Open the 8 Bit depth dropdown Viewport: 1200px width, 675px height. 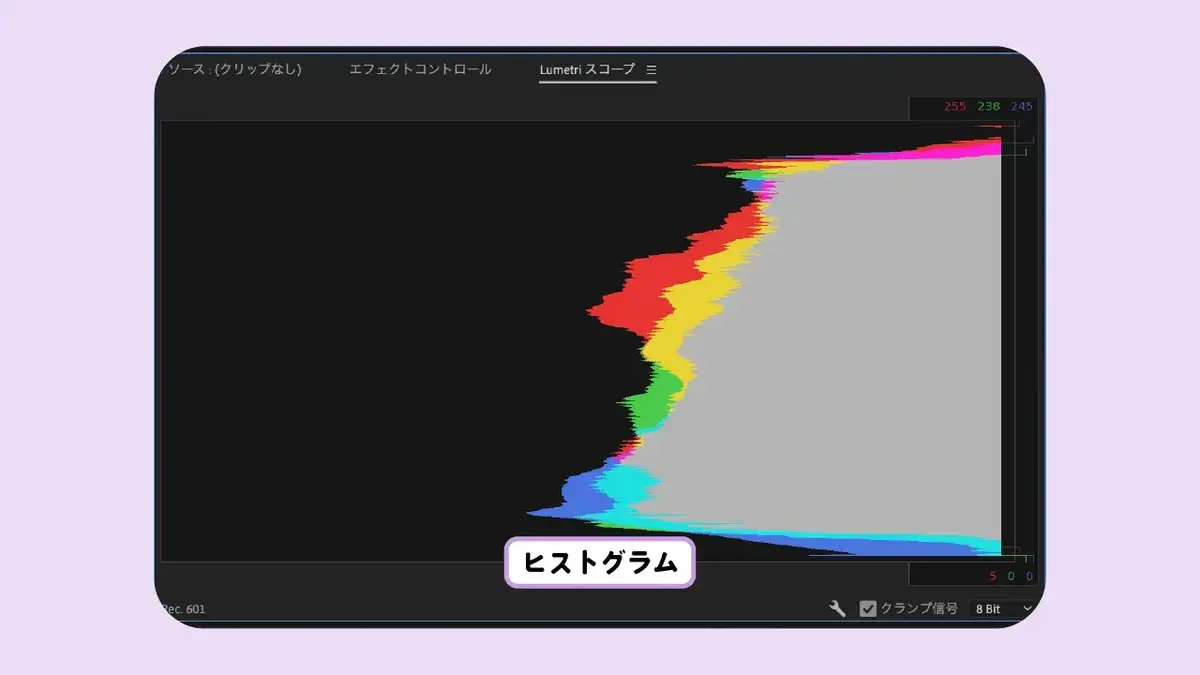pos(1001,608)
